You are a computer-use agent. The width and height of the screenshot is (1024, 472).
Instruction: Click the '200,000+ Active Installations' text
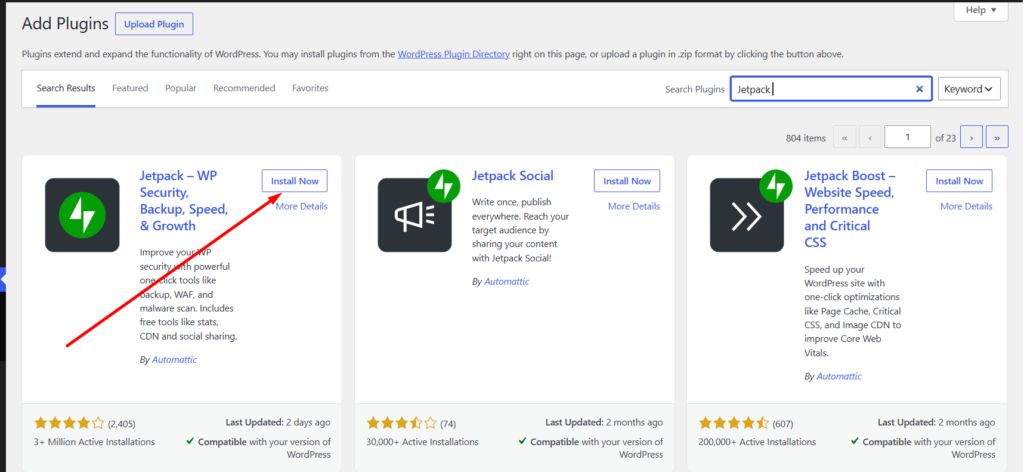757,442
